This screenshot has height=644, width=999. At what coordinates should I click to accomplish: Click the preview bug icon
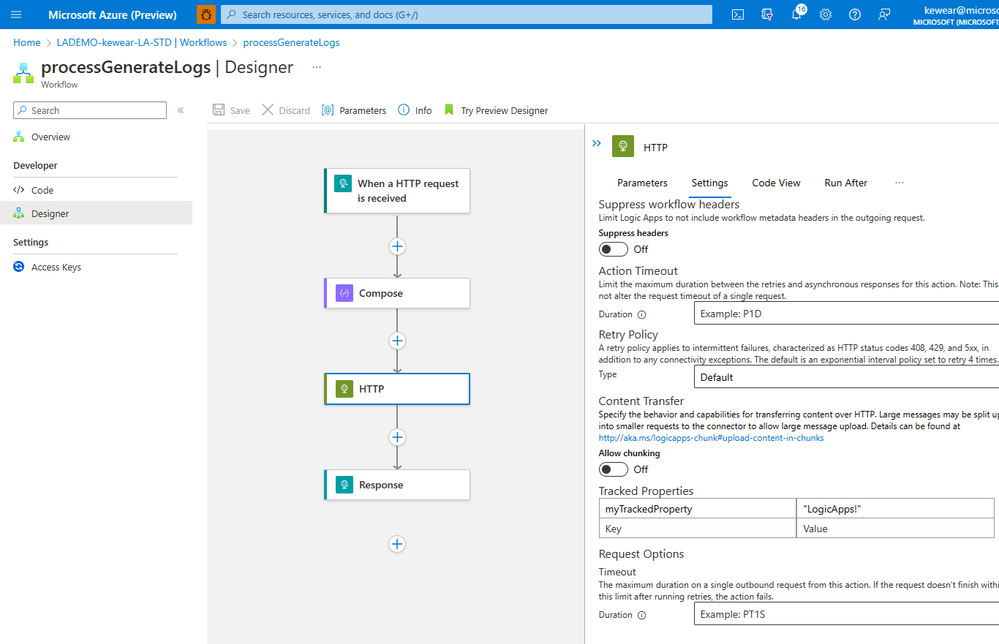point(206,14)
